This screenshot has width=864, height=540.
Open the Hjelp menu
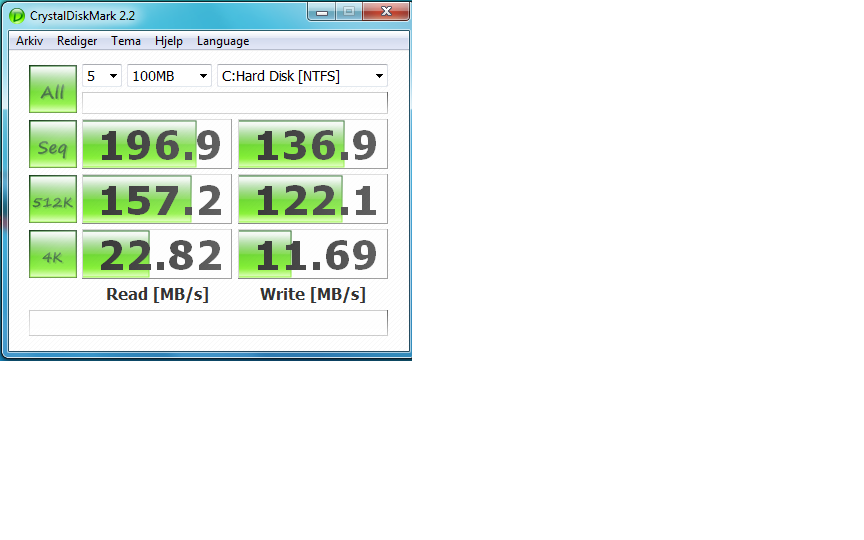click(x=169, y=41)
